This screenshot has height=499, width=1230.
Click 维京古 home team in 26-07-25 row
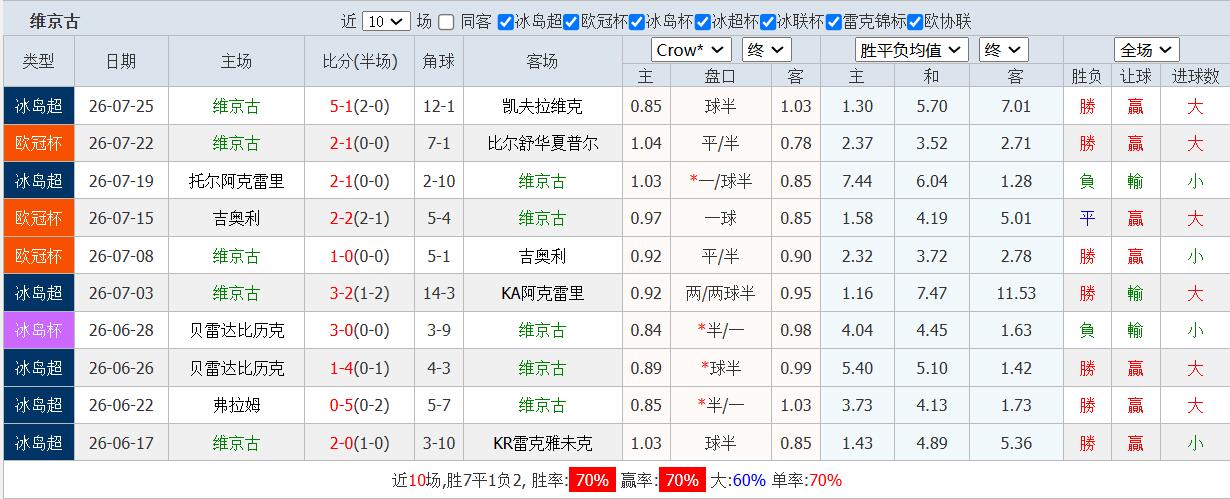coord(236,106)
